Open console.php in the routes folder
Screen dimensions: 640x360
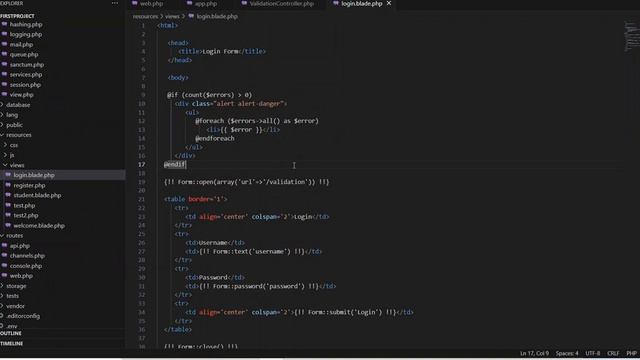pyautogui.click(x=26, y=266)
